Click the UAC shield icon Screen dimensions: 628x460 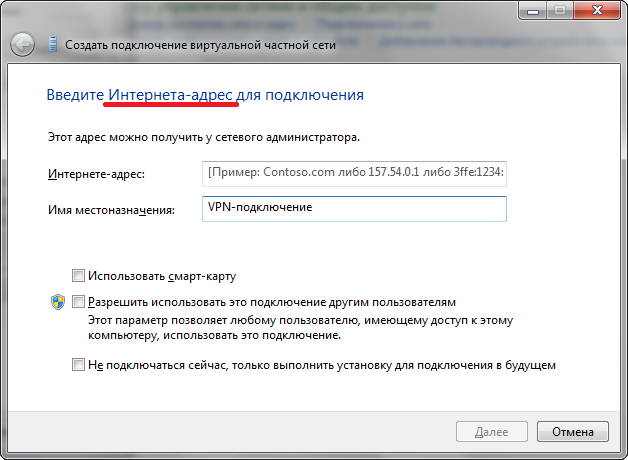coord(57,301)
